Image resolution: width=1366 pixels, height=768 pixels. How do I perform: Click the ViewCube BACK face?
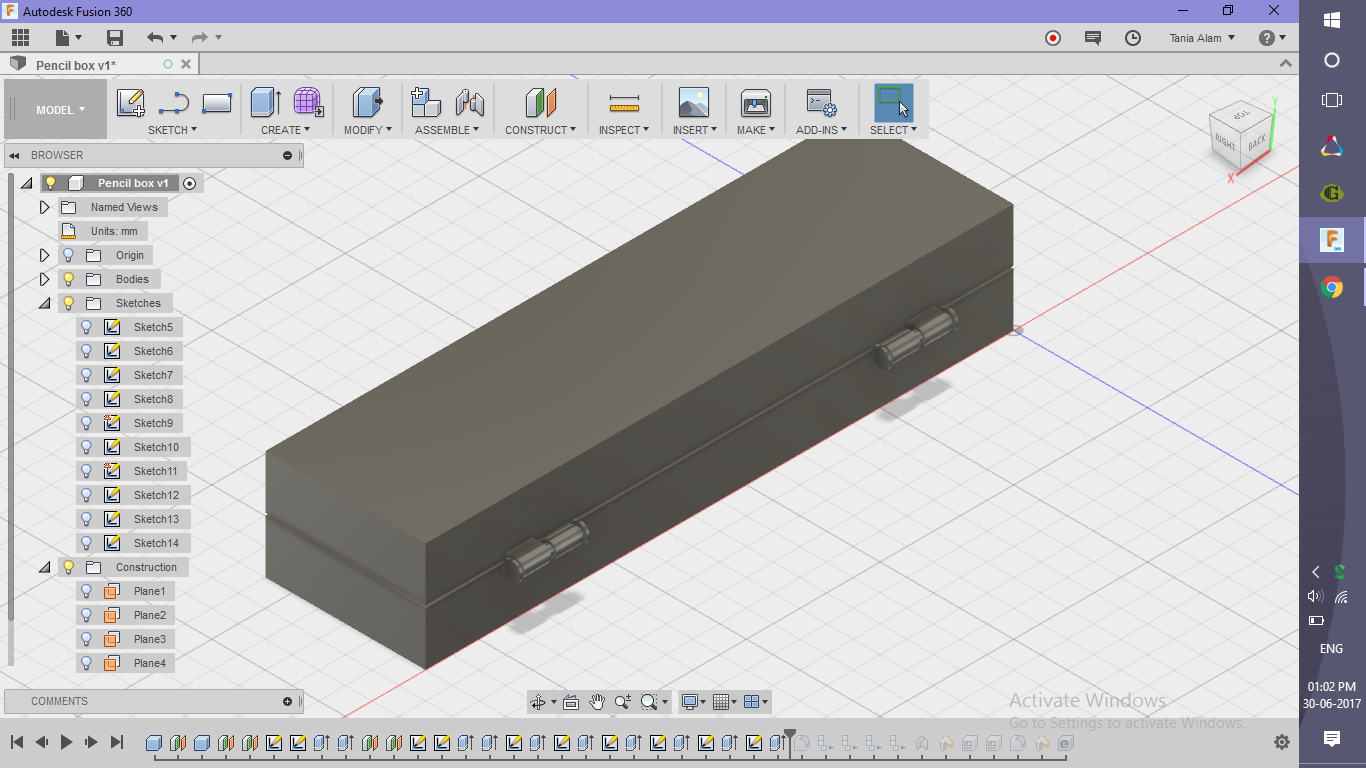pos(1256,141)
